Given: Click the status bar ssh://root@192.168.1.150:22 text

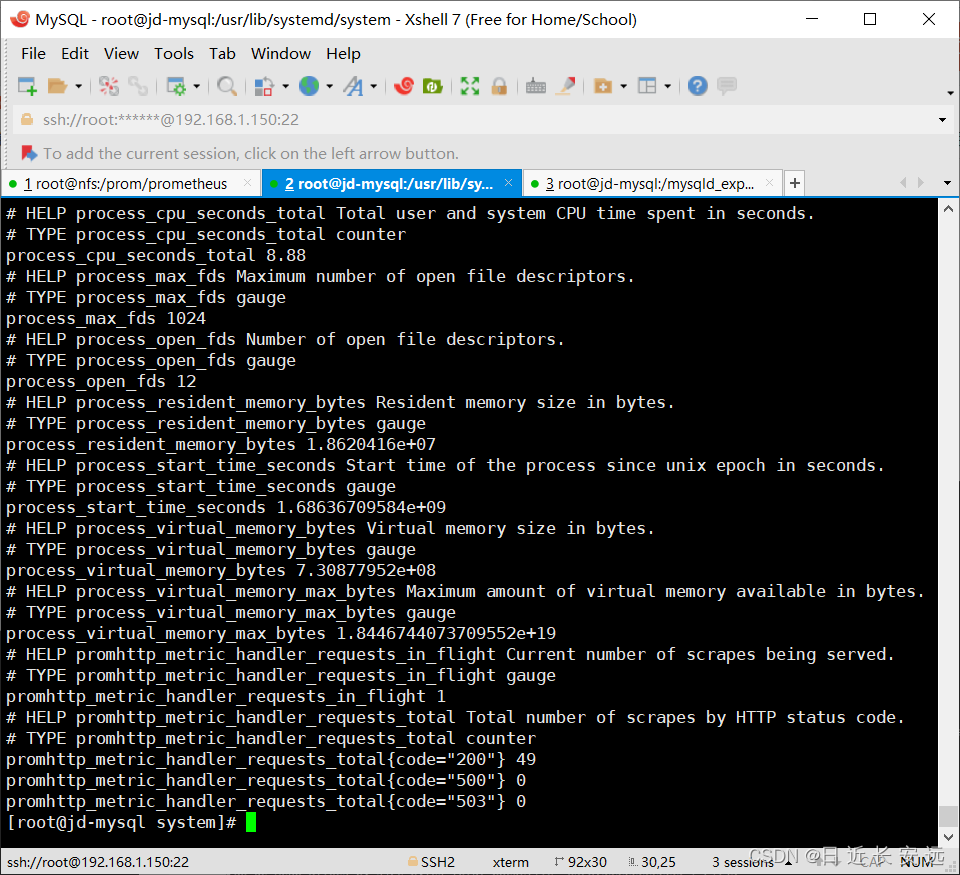Looking at the screenshot, I should [98, 862].
